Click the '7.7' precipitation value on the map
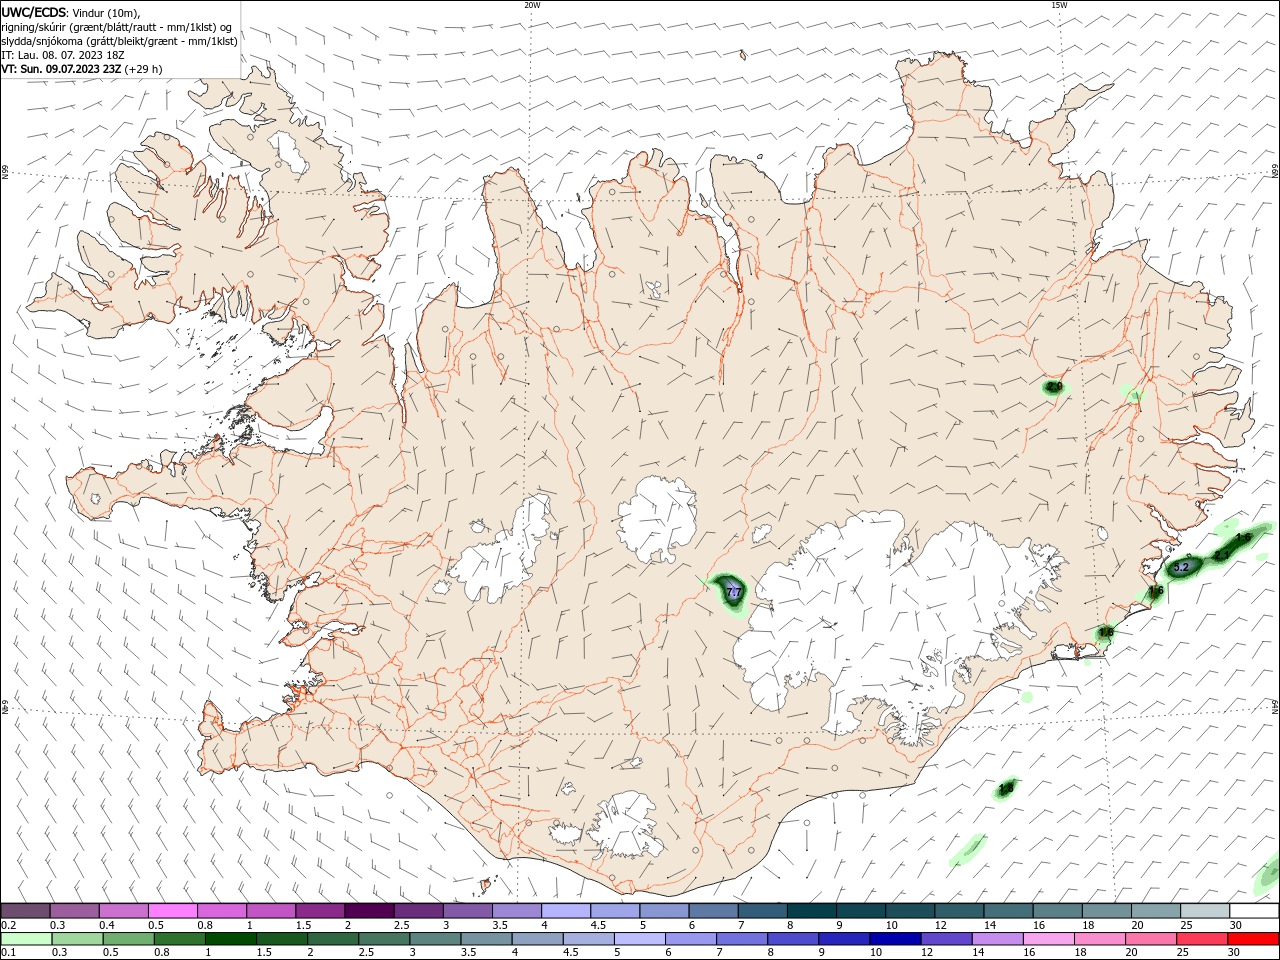Viewport: 1280px width, 960px height. pos(733,593)
